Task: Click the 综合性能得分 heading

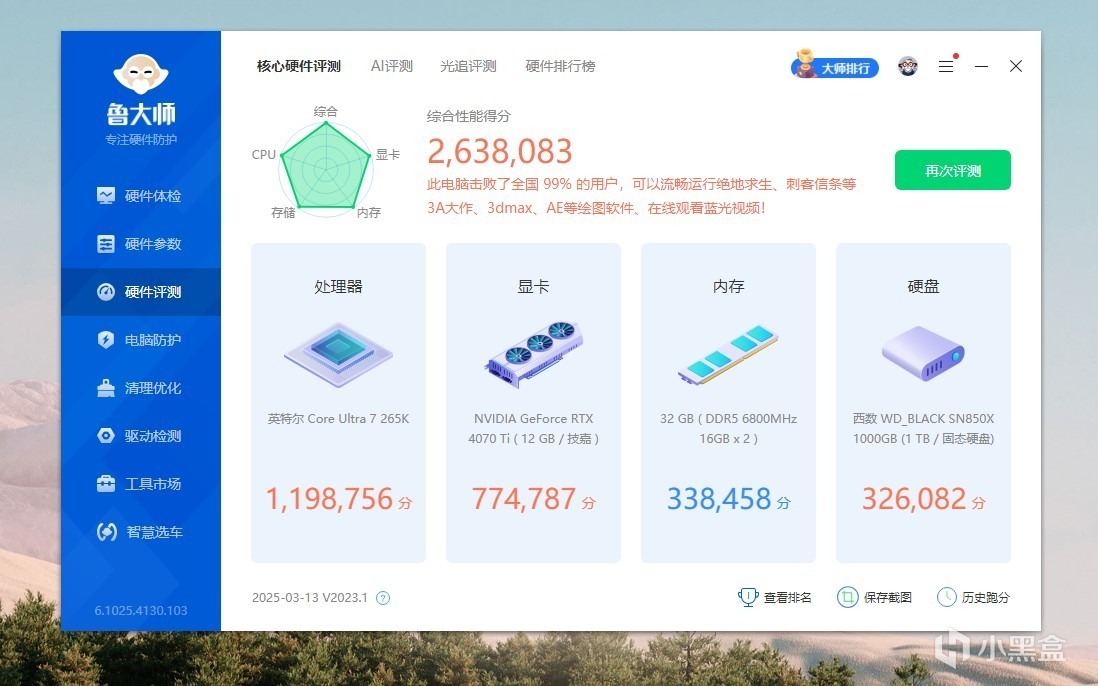Action: point(468,116)
